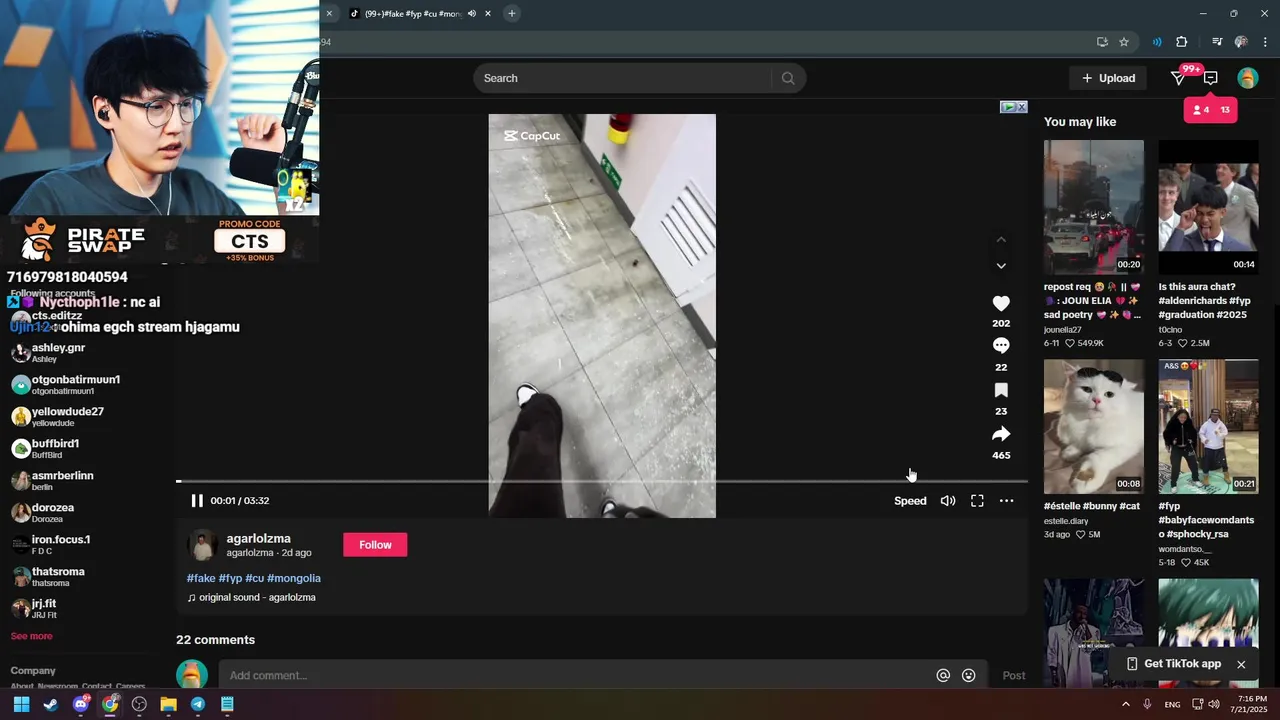This screenshot has height=720, width=1280.
Task: Click Get TikTok app button
Action: coord(1174,664)
